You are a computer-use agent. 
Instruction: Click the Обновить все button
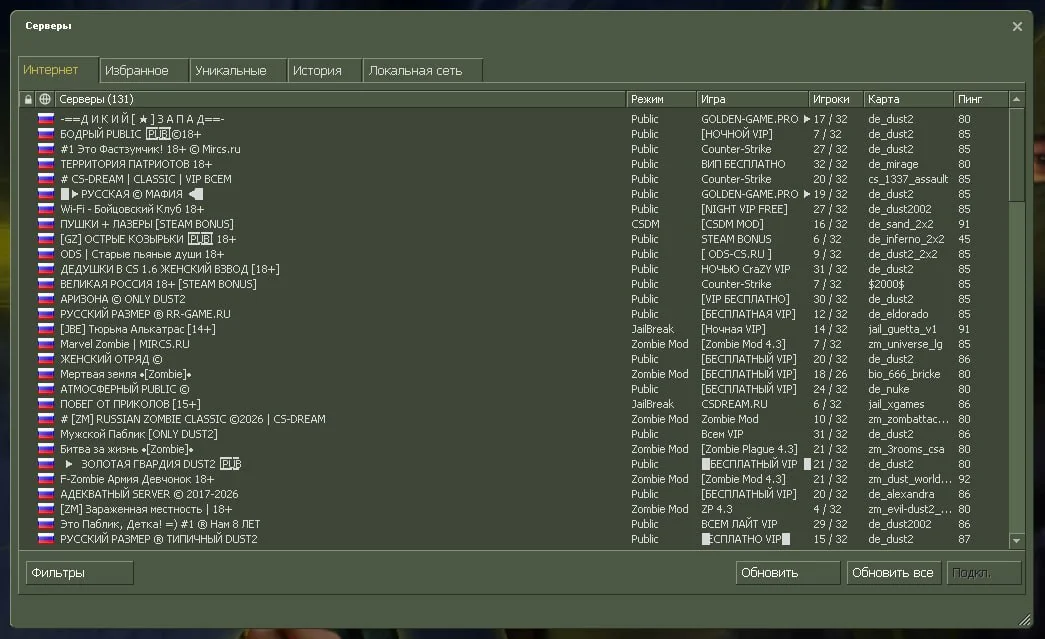[x=893, y=573]
